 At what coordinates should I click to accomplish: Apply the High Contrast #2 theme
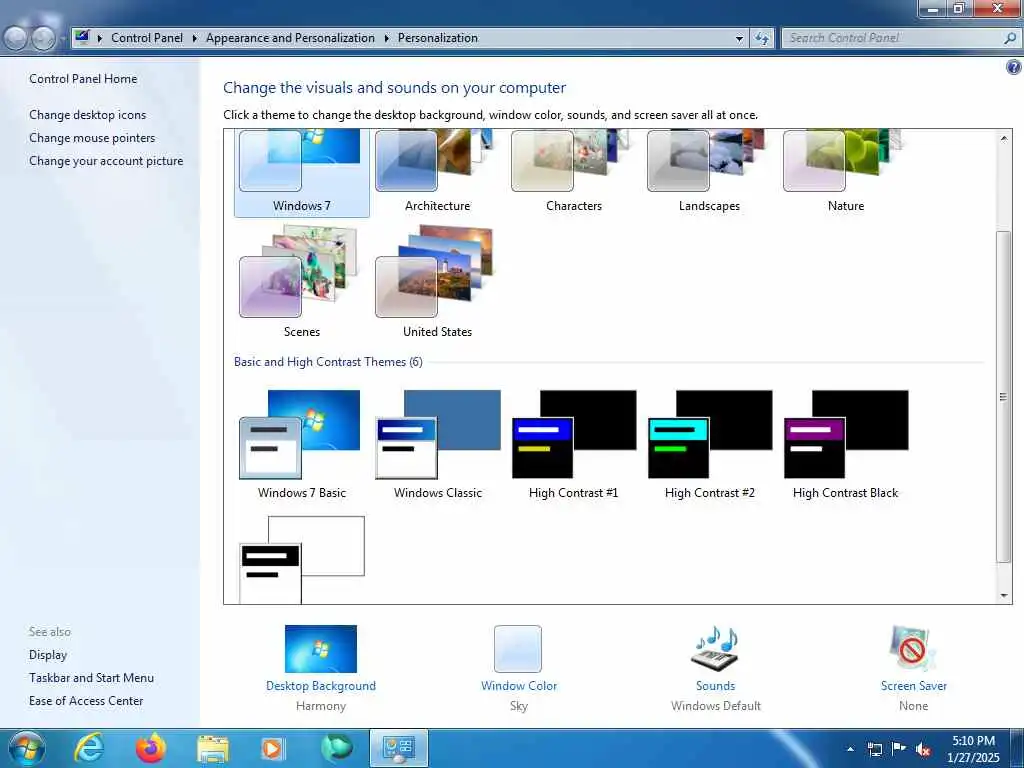(x=709, y=444)
